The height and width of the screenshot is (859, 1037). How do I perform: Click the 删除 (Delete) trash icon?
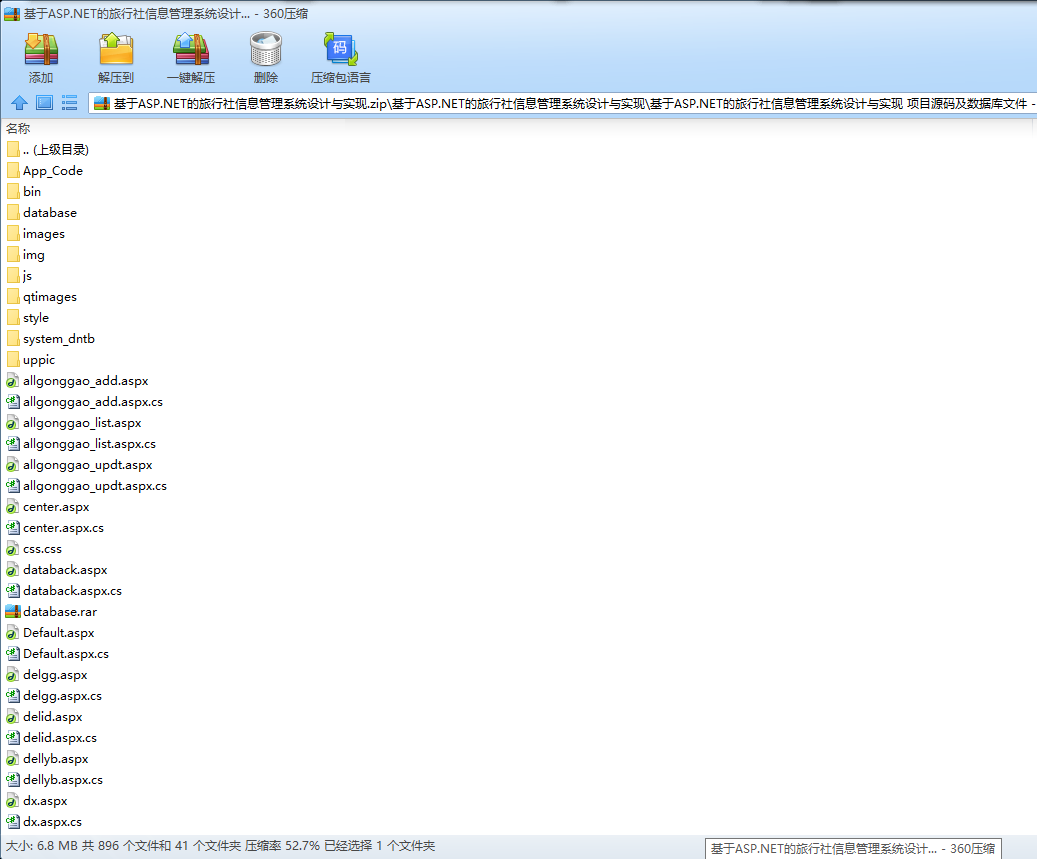[266, 50]
